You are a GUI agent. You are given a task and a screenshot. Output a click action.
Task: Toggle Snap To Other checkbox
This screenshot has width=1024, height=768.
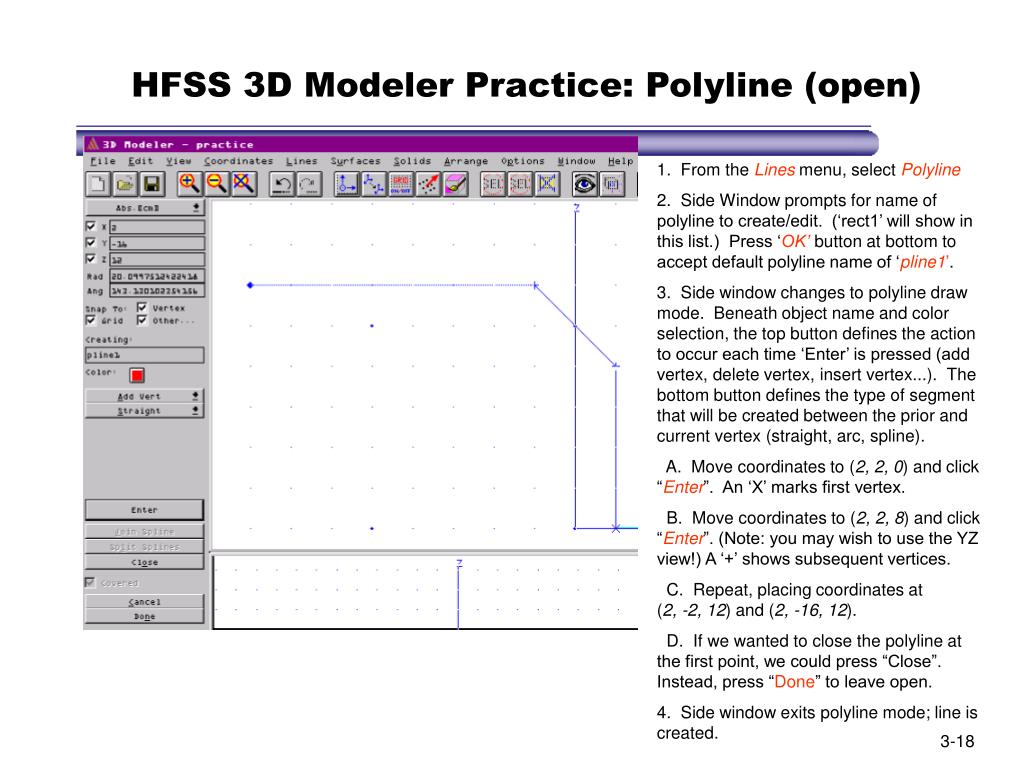coord(142,320)
